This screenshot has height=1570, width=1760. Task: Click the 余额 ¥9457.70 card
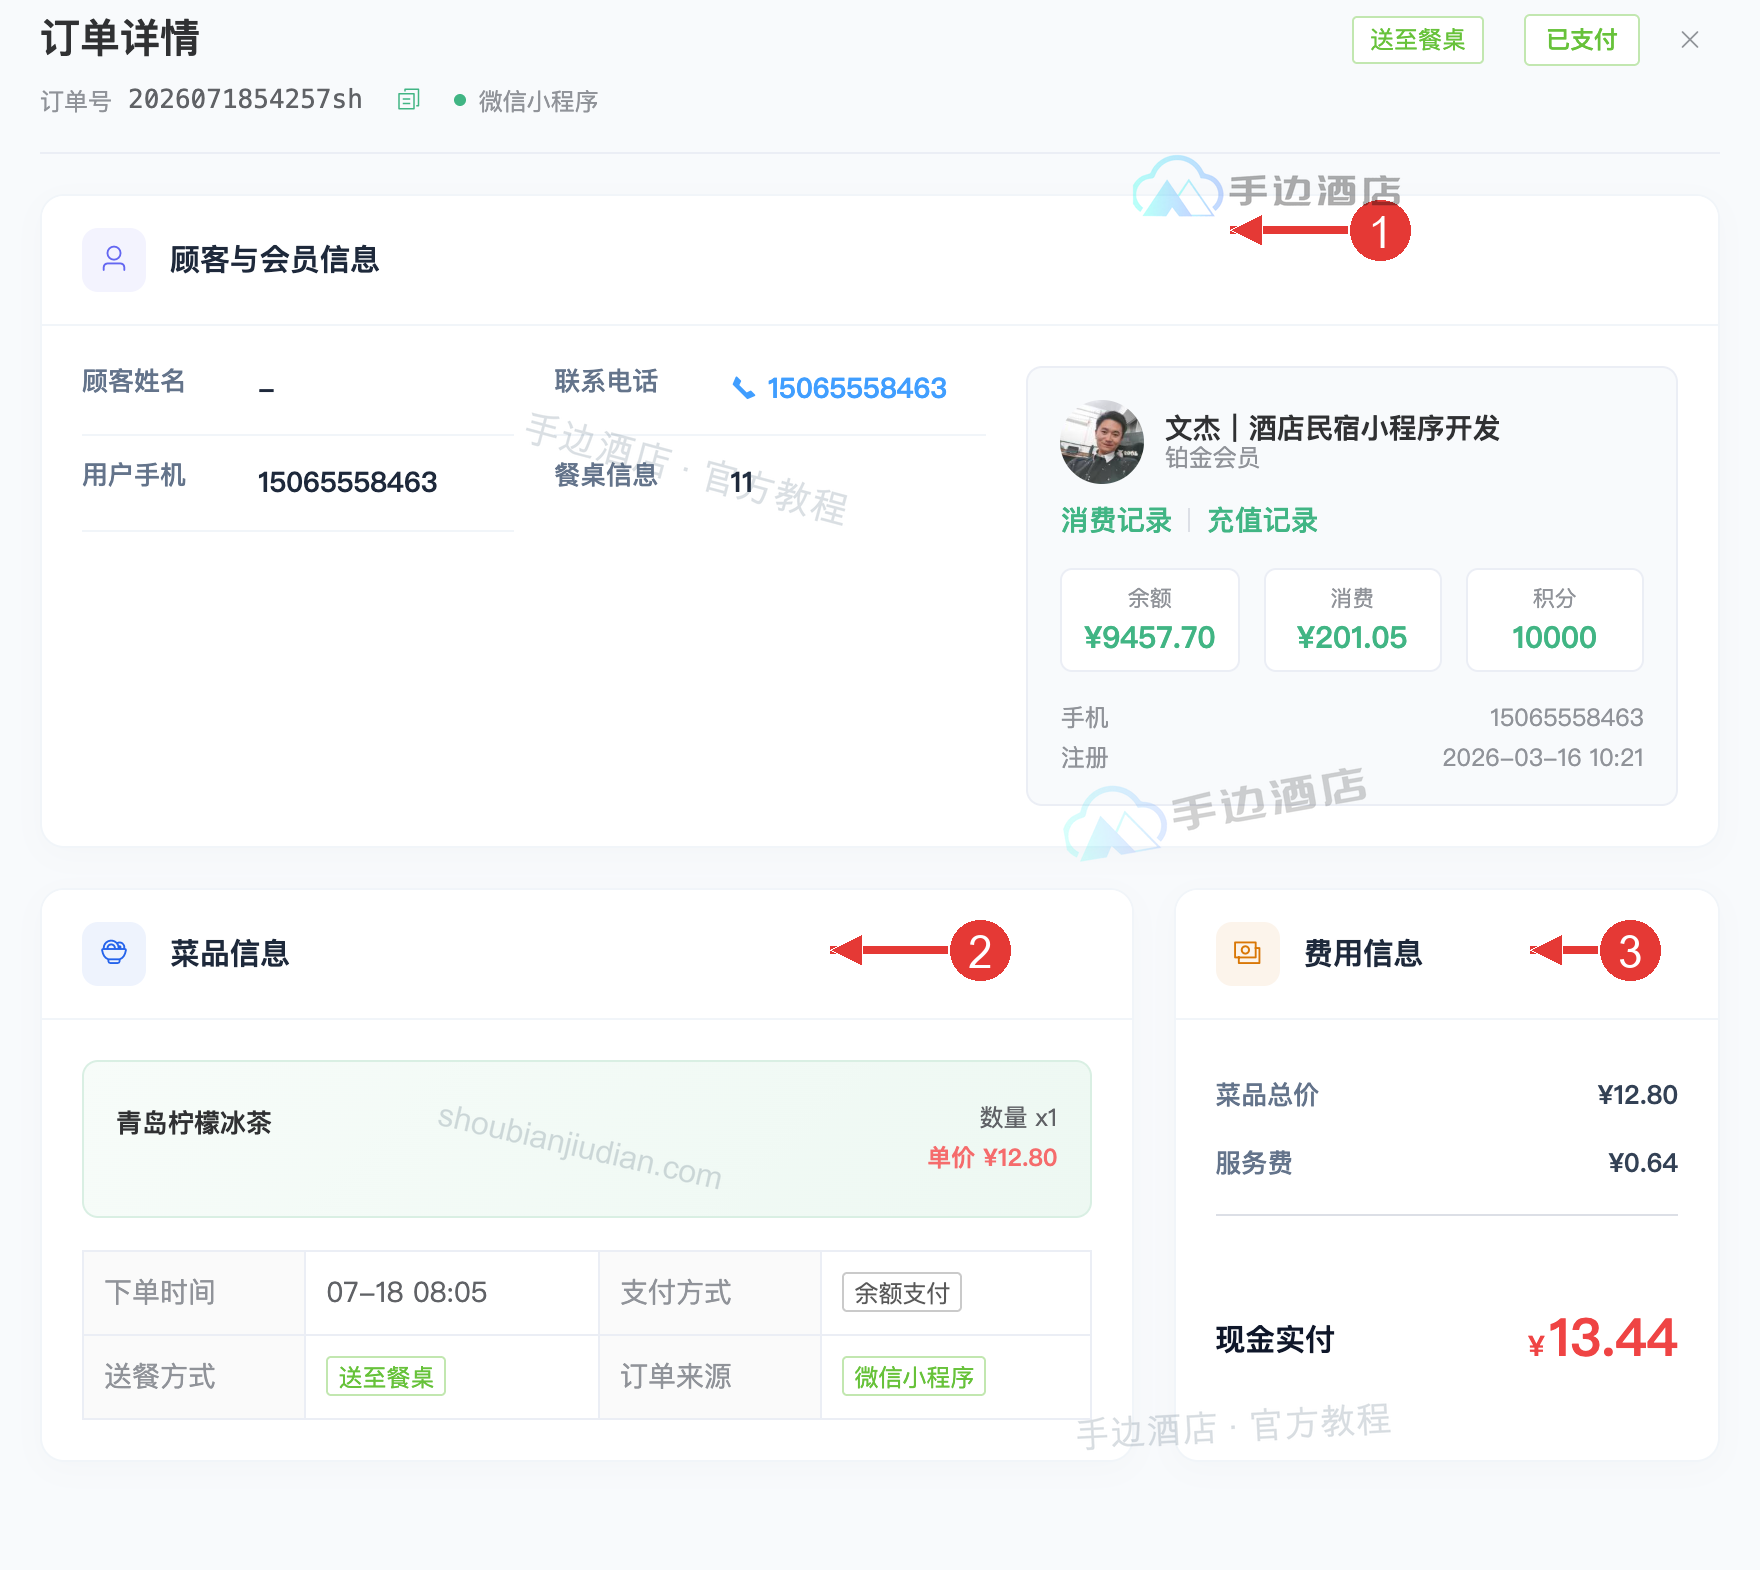tap(1149, 620)
